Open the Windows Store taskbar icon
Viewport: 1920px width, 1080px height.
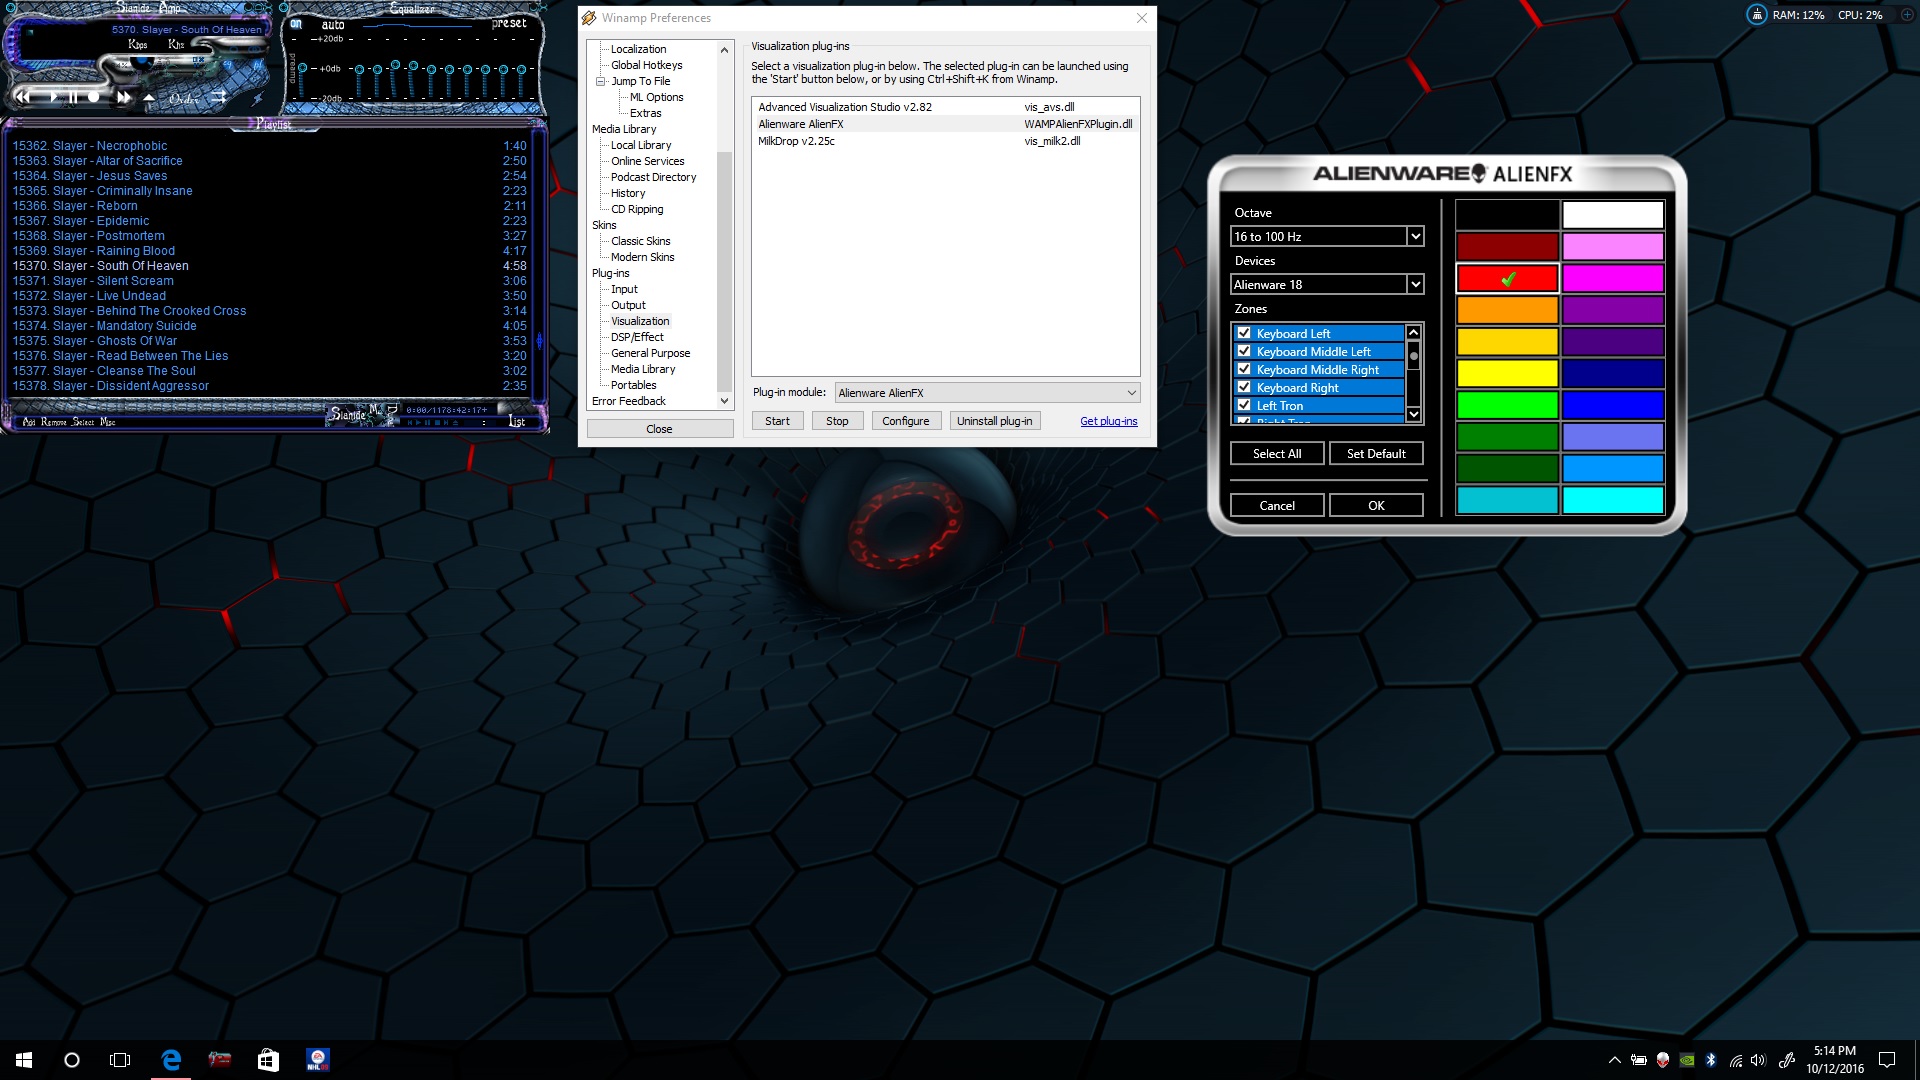click(x=268, y=1060)
